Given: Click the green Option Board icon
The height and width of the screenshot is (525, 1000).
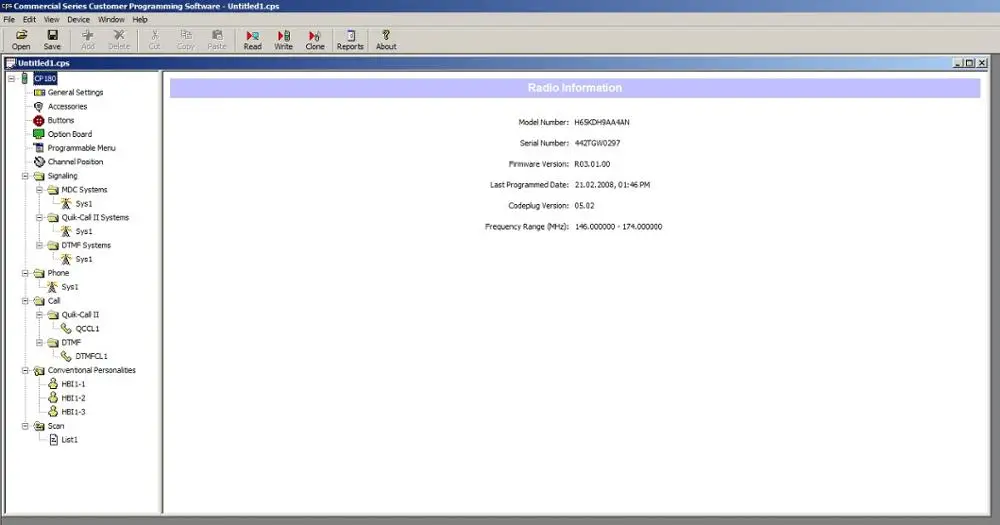Looking at the screenshot, I should [x=39, y=134].
